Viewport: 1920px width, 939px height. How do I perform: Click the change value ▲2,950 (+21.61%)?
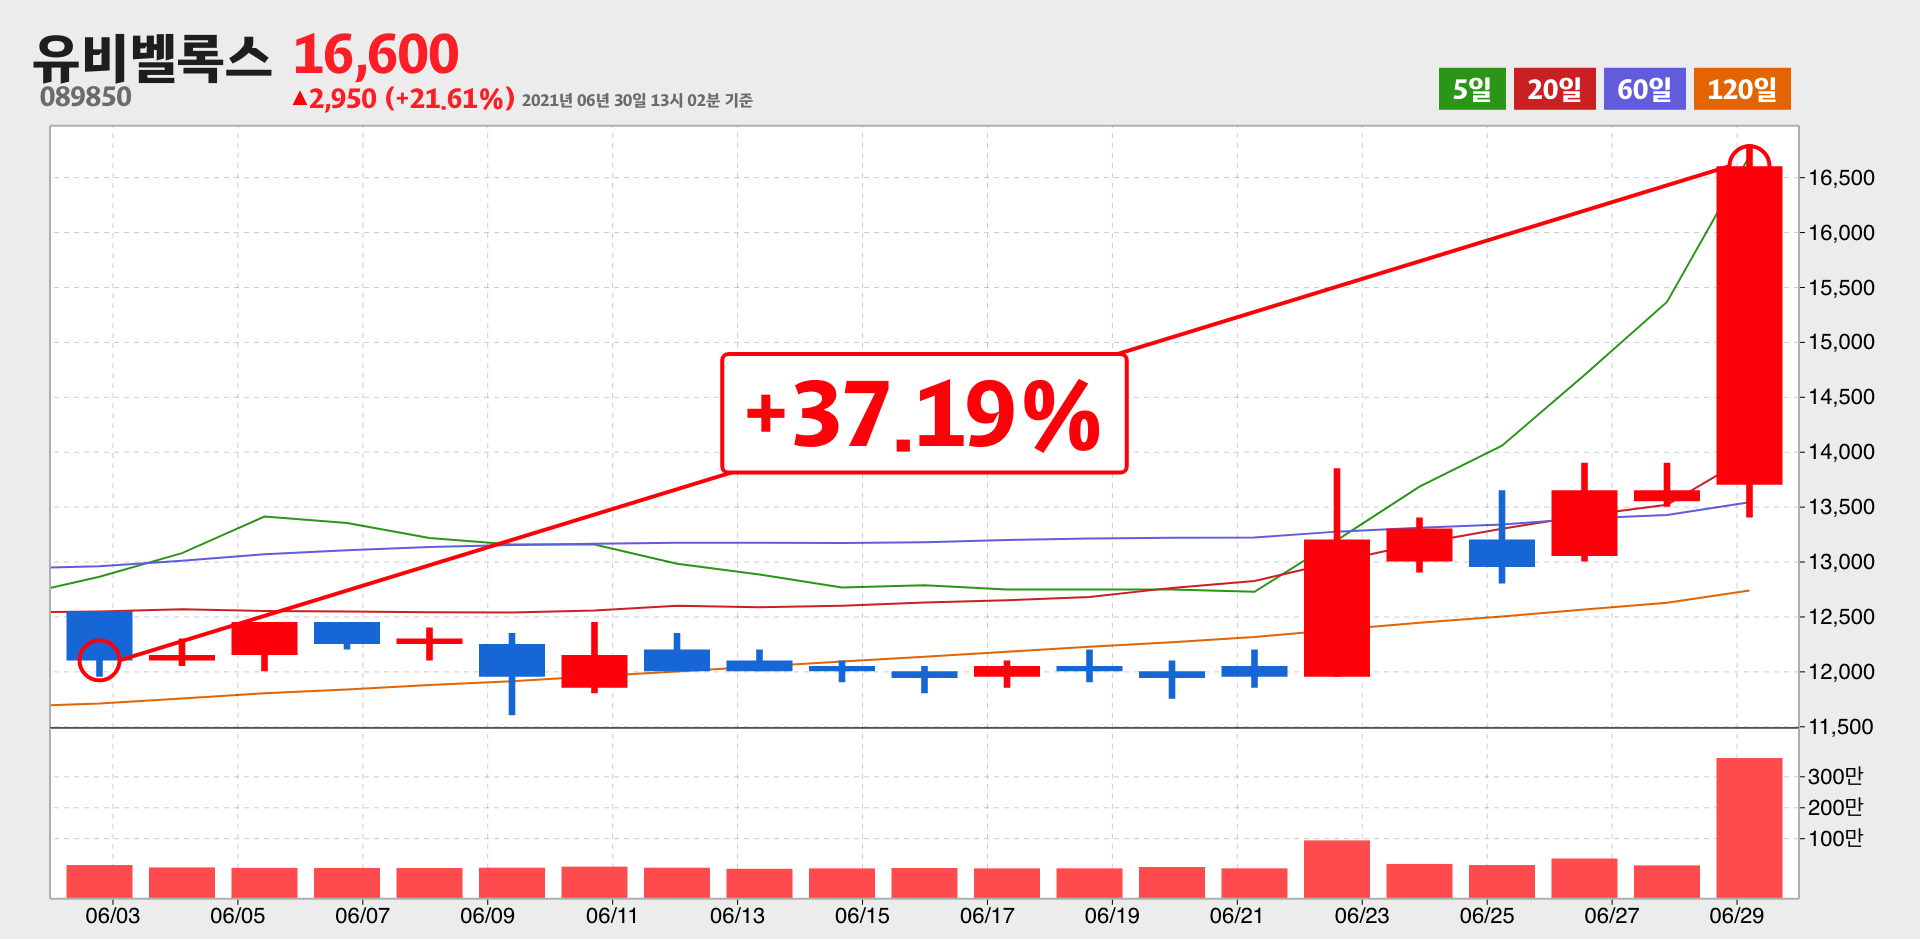pyautogui.click(x=403, y=98)
